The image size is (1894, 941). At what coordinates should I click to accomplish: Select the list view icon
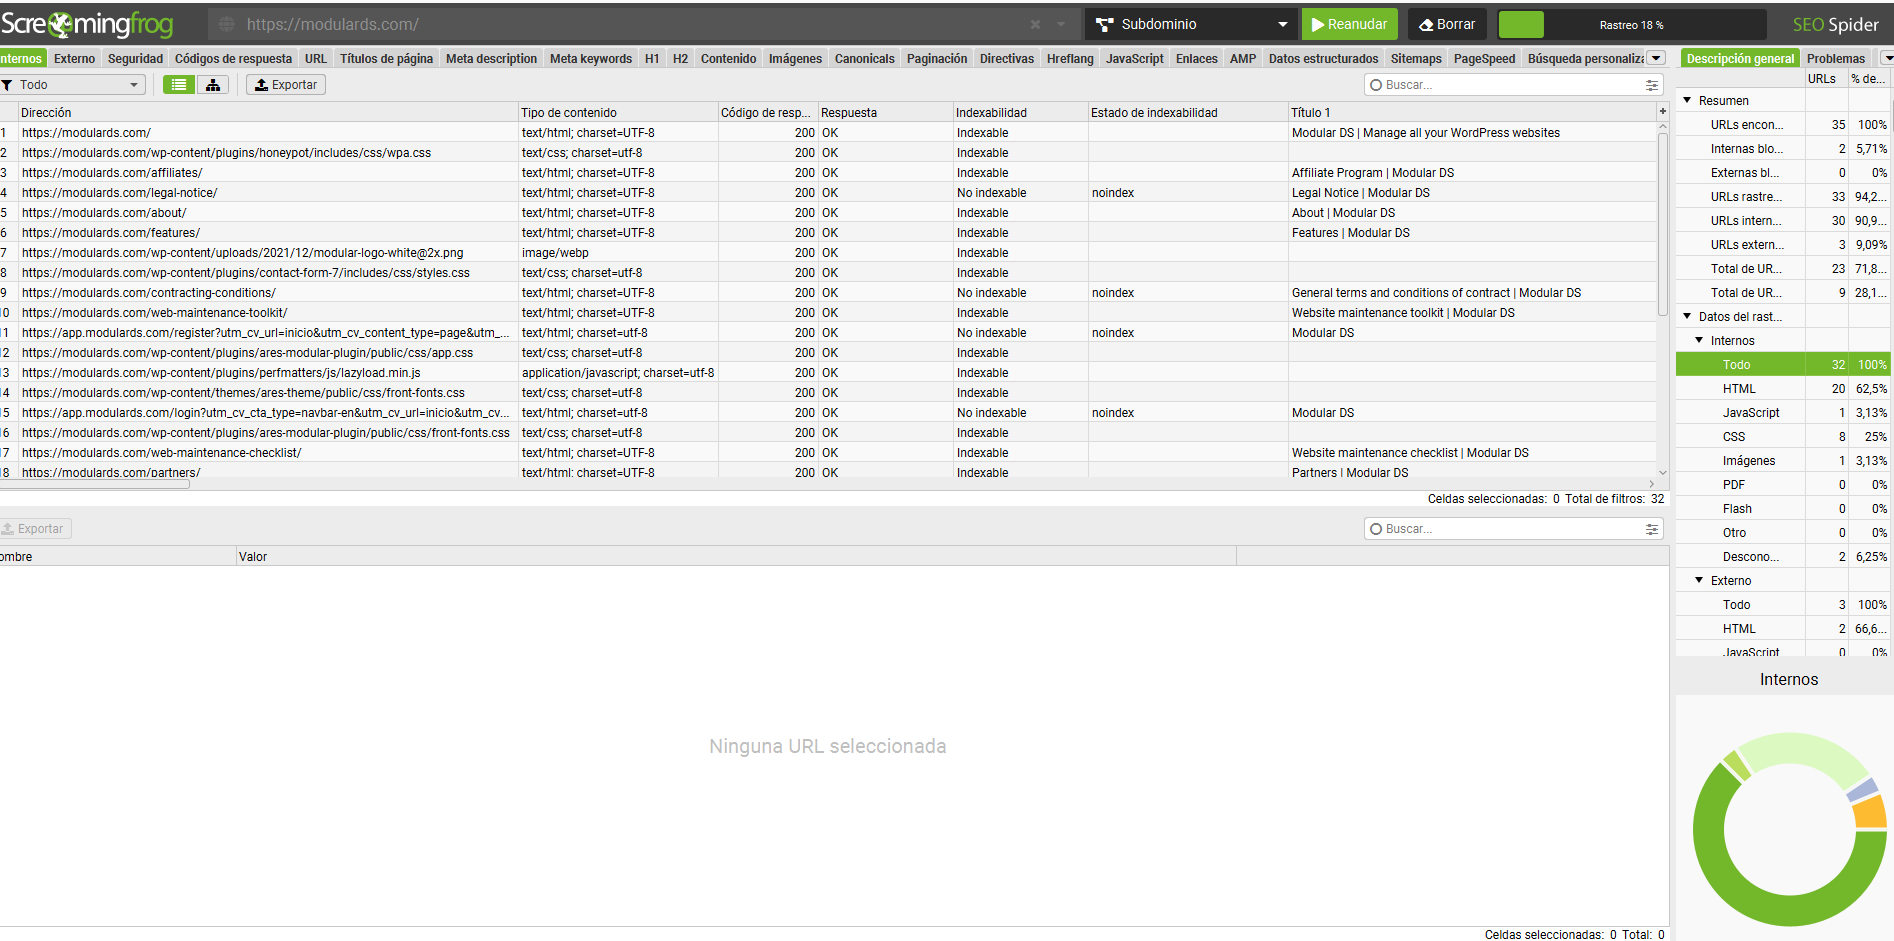pos(178,84)
